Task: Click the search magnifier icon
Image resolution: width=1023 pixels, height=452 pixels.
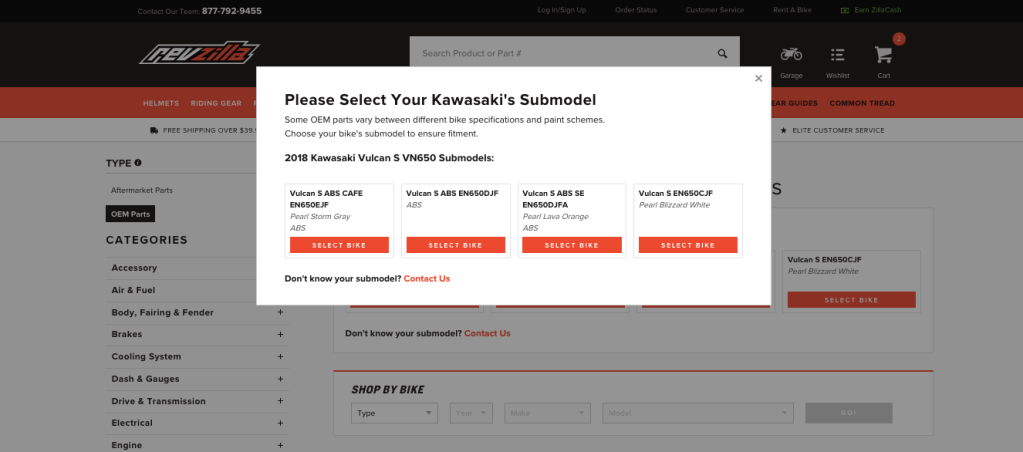Action: click(x=722, y=53)
